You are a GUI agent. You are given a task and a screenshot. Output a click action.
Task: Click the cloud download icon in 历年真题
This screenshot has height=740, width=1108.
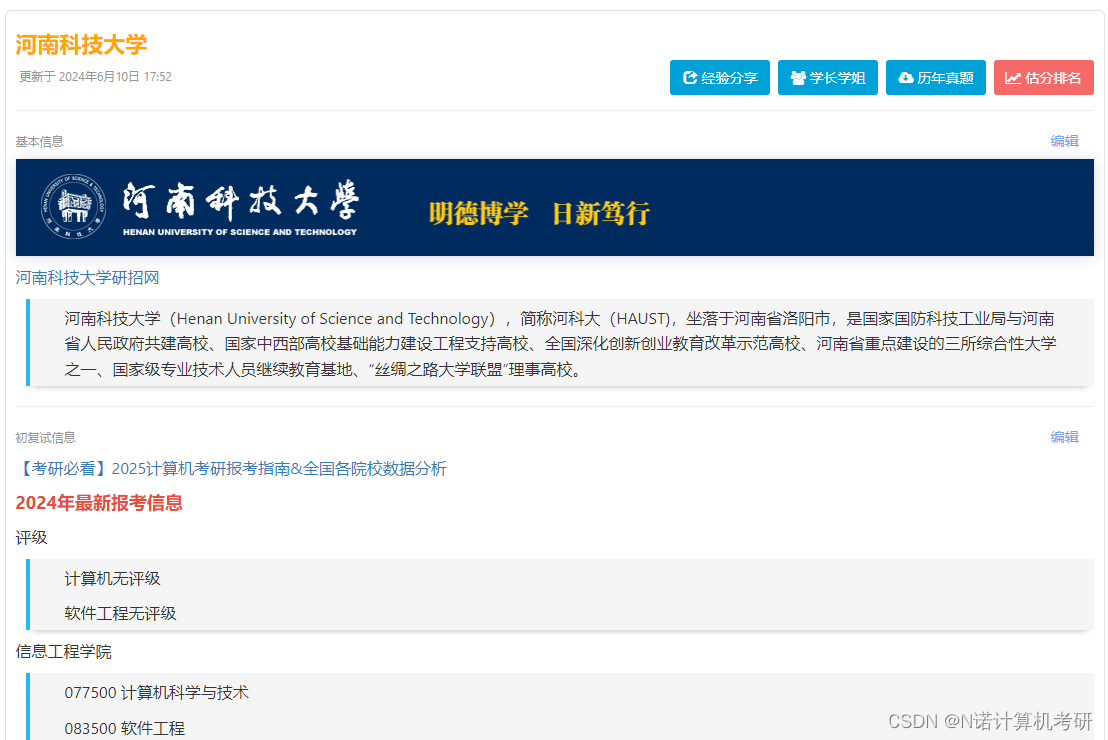tap(906, 78)
